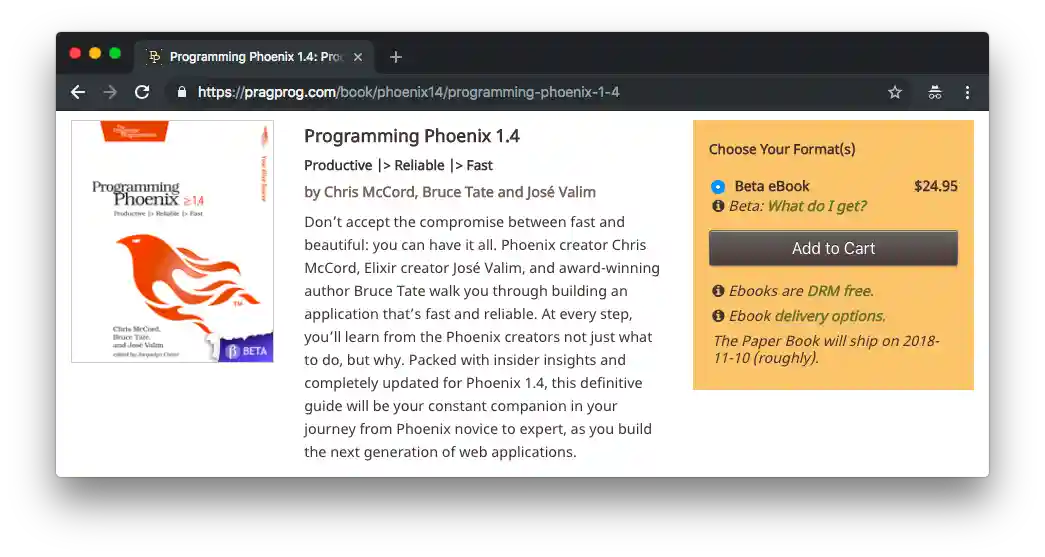Click the pragprog.com URL in the address bar
The height and width of the screenshot is (557, 1045).
point(408,92)
